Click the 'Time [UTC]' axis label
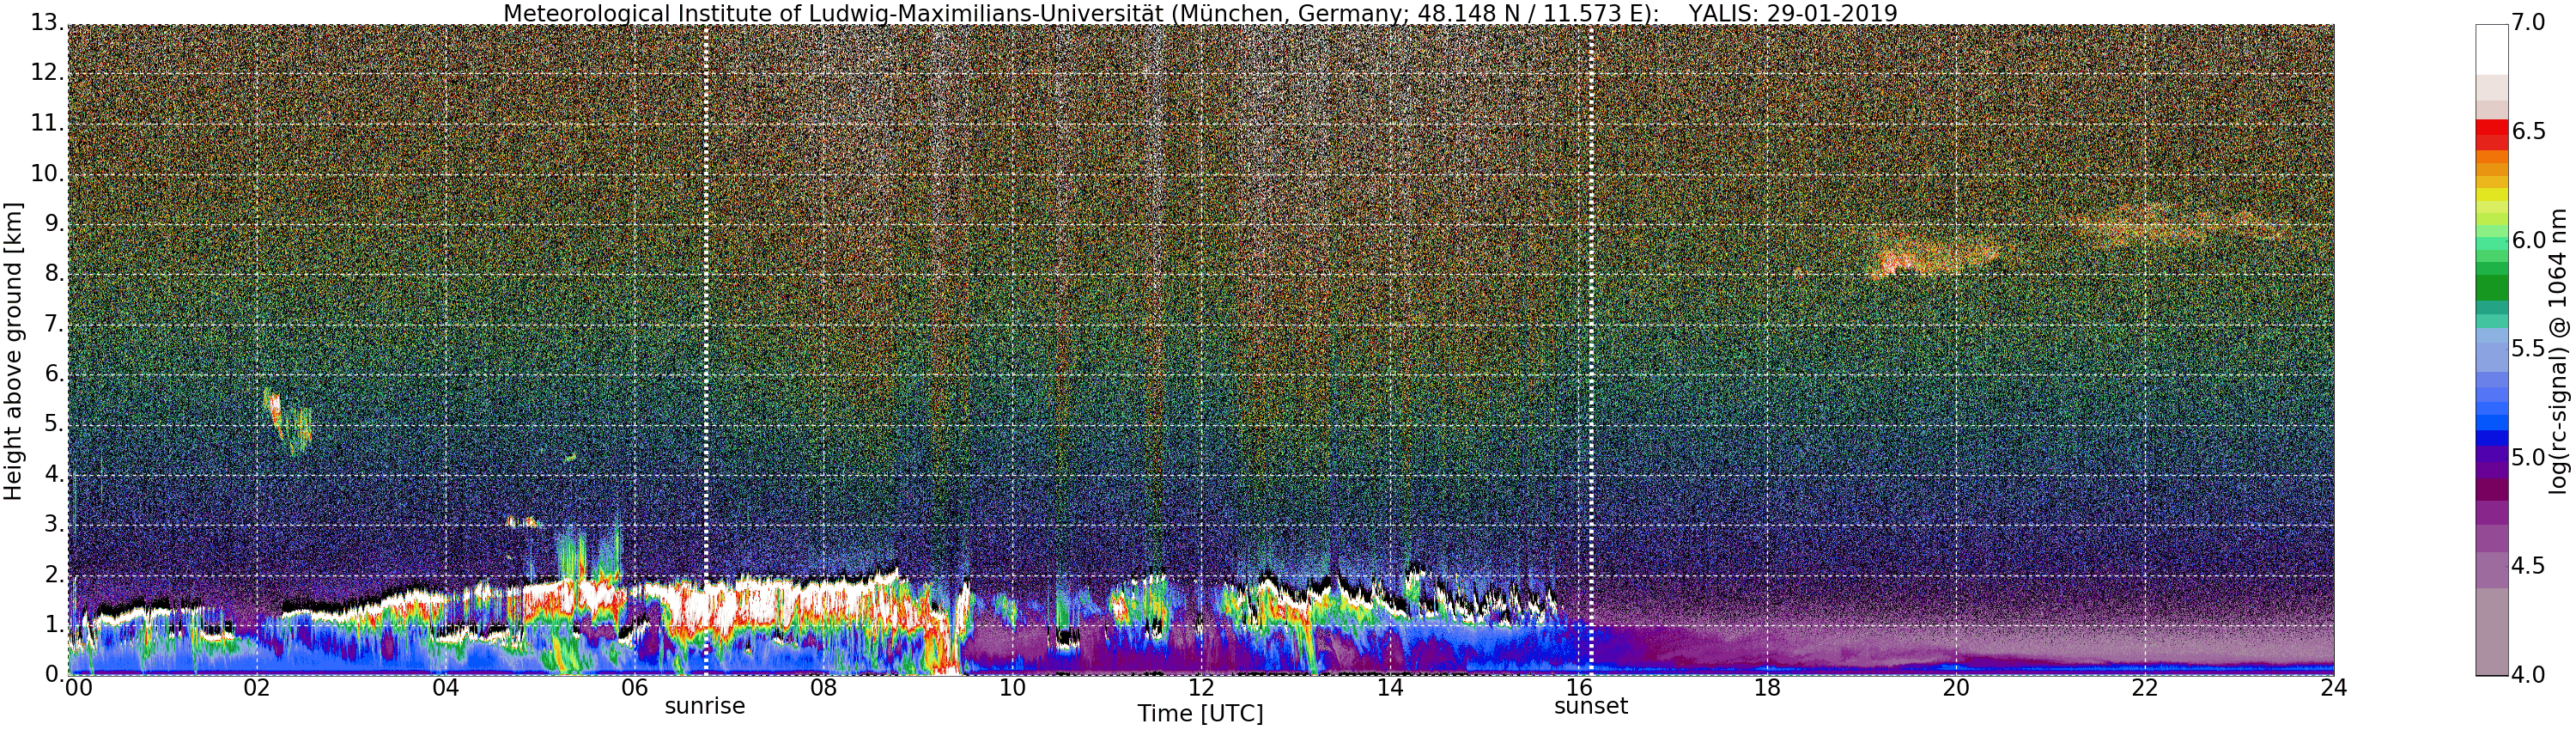This screenshot has height=730, width=2576. click(x=1200, y=714)
